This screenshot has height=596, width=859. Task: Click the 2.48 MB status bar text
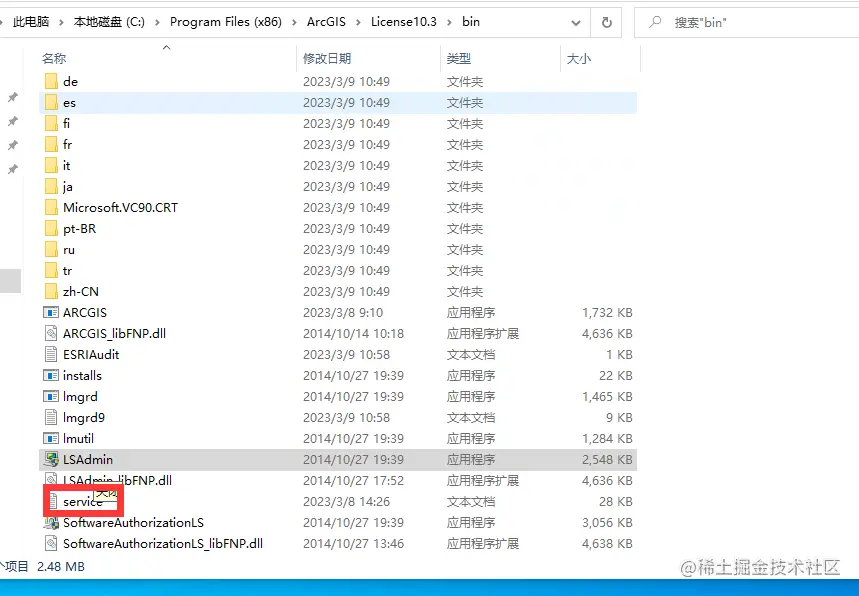(x=61, y=566)
